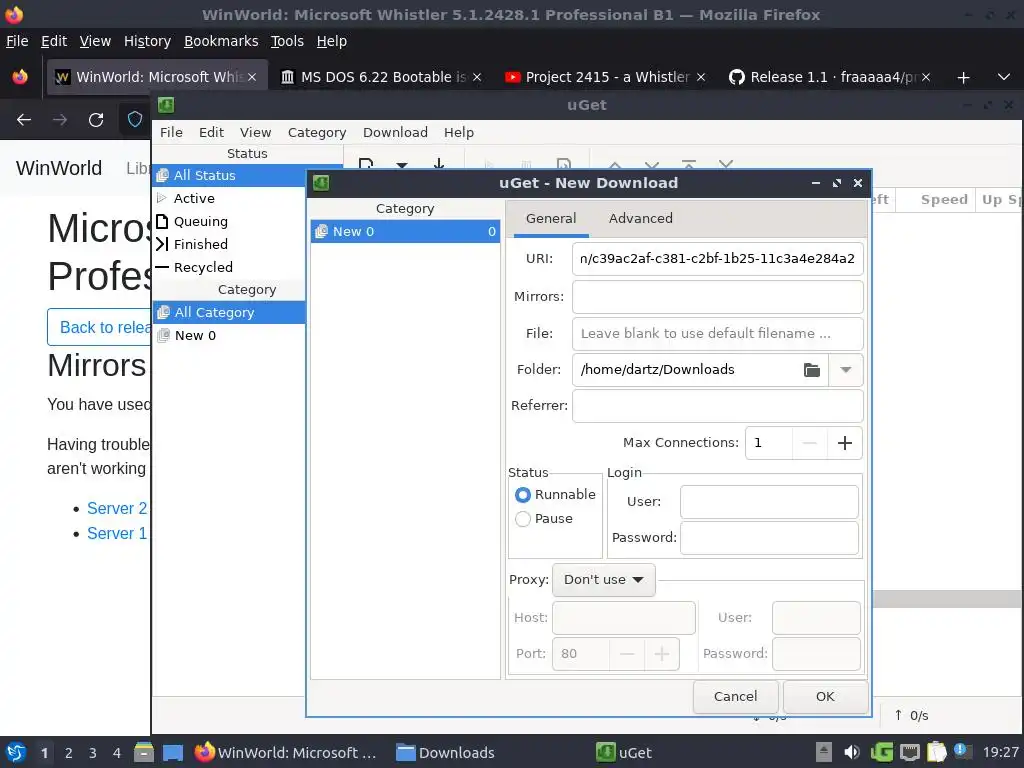The height and width of the screenshot is (768, 1024).
Task: Select Finished status in uGet sidebar
Action: pos(229,244)
